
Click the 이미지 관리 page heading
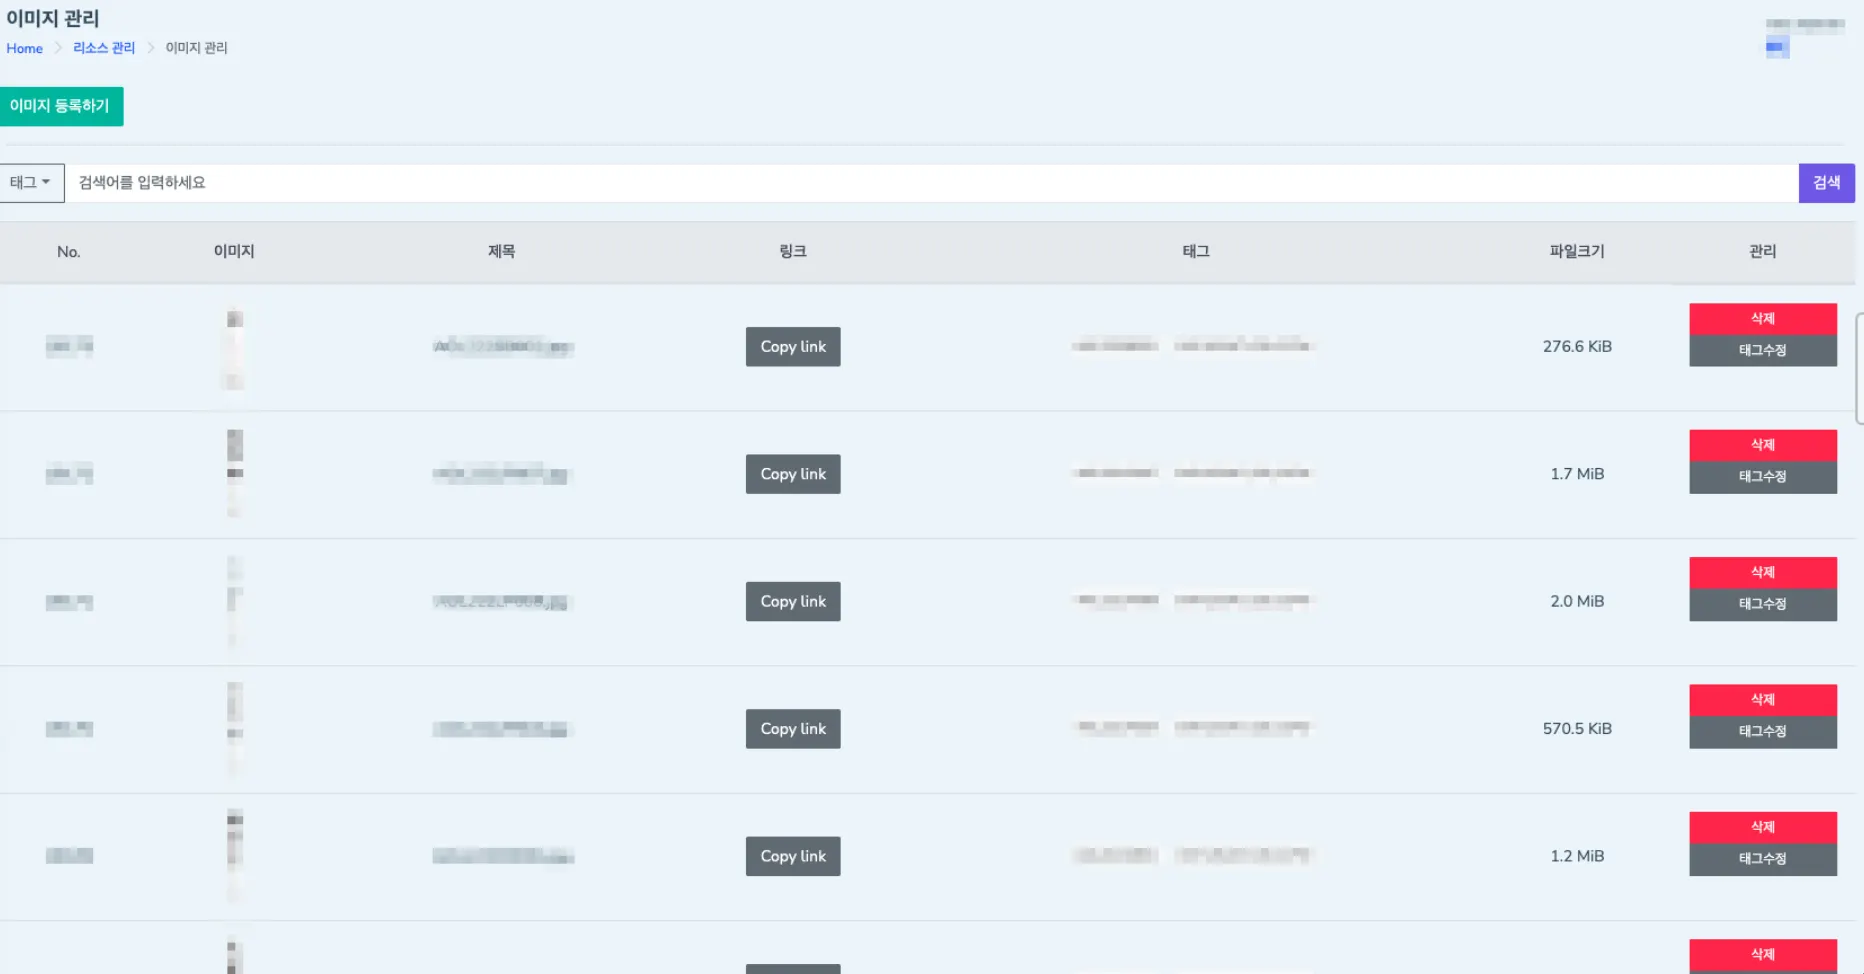53,19
